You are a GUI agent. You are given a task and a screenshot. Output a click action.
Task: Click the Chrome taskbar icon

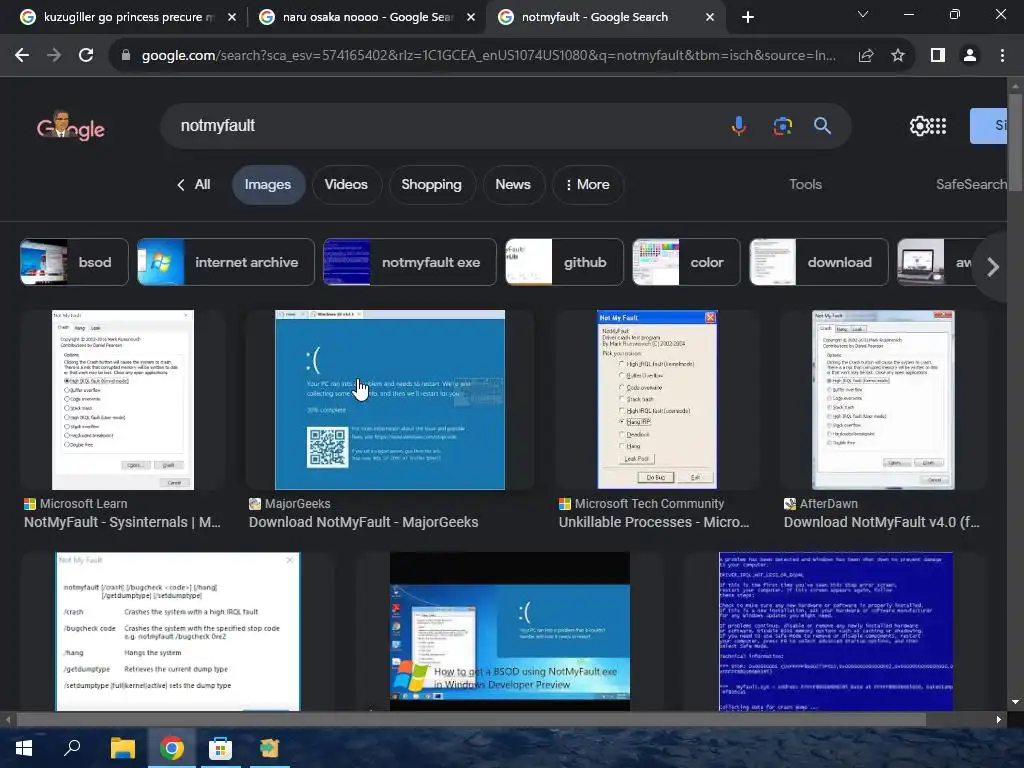(x=172, y=748)
